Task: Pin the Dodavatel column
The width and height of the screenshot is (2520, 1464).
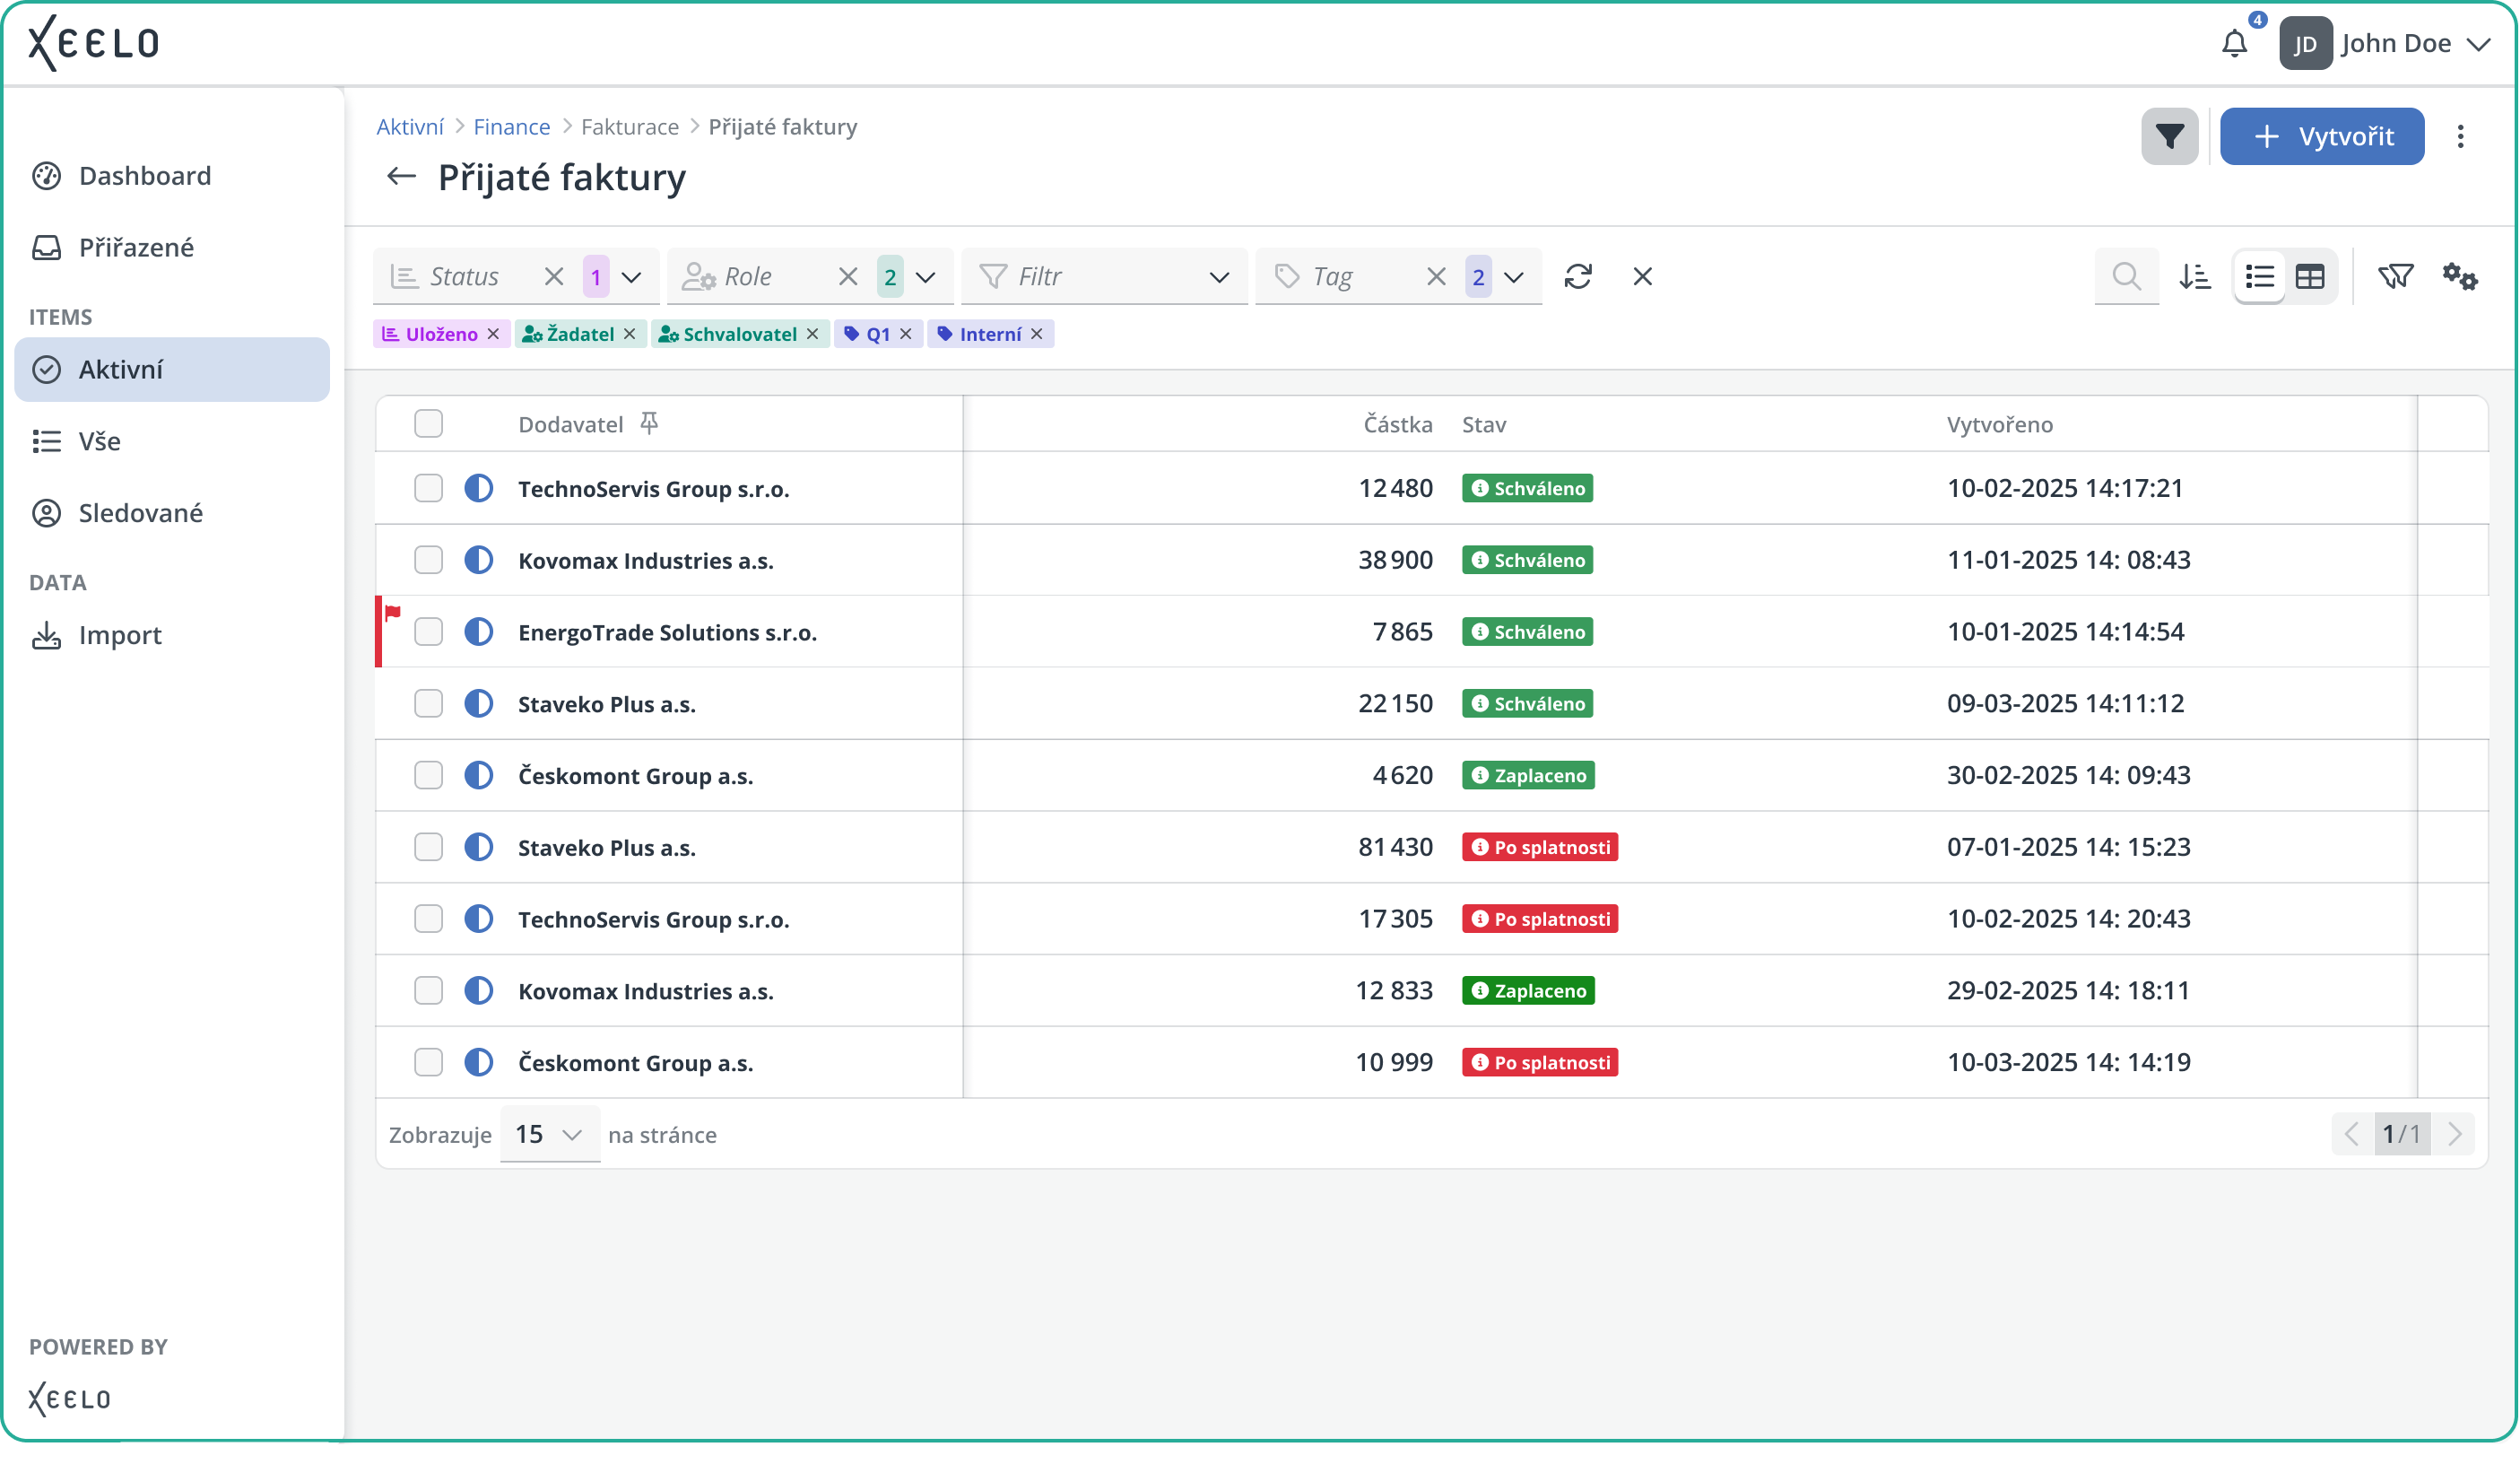Action: coord(649,424)
